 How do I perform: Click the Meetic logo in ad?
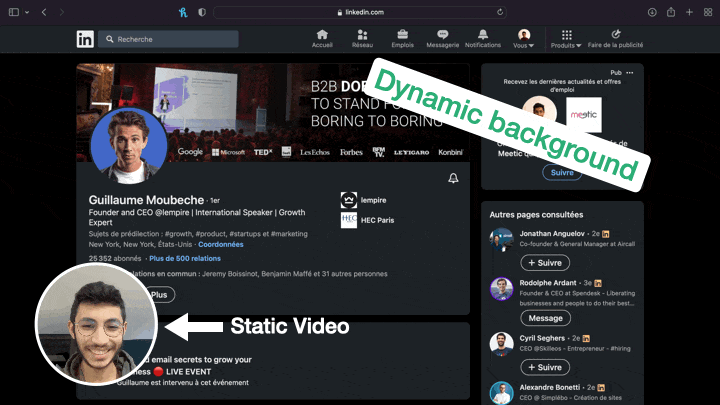[584, 115]
